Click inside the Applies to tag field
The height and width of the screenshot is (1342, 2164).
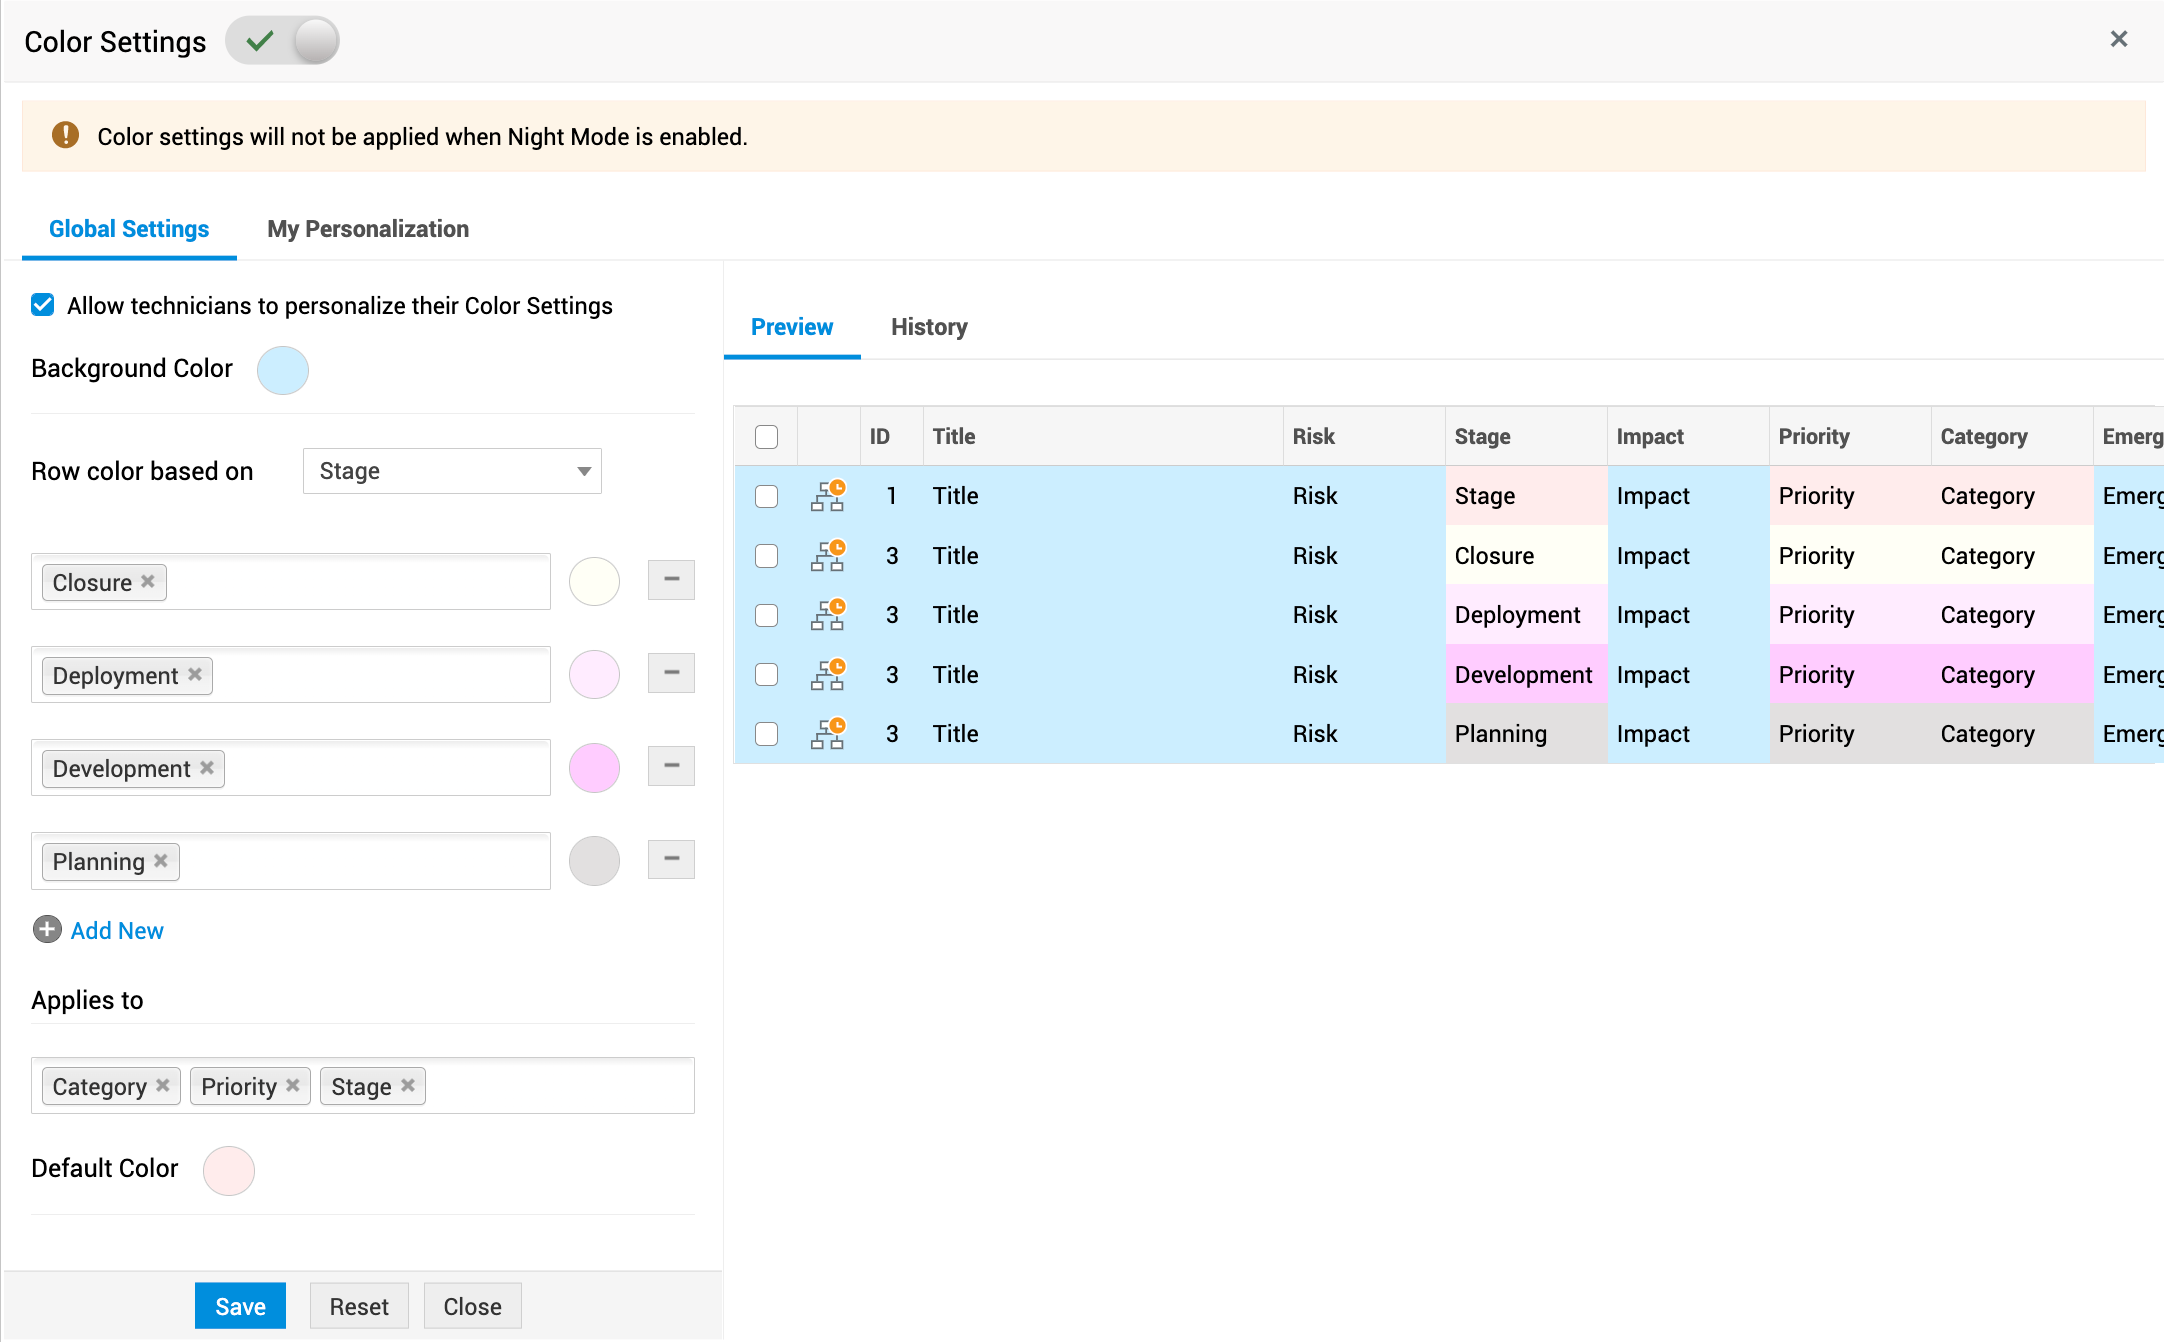click(560, 1086)
